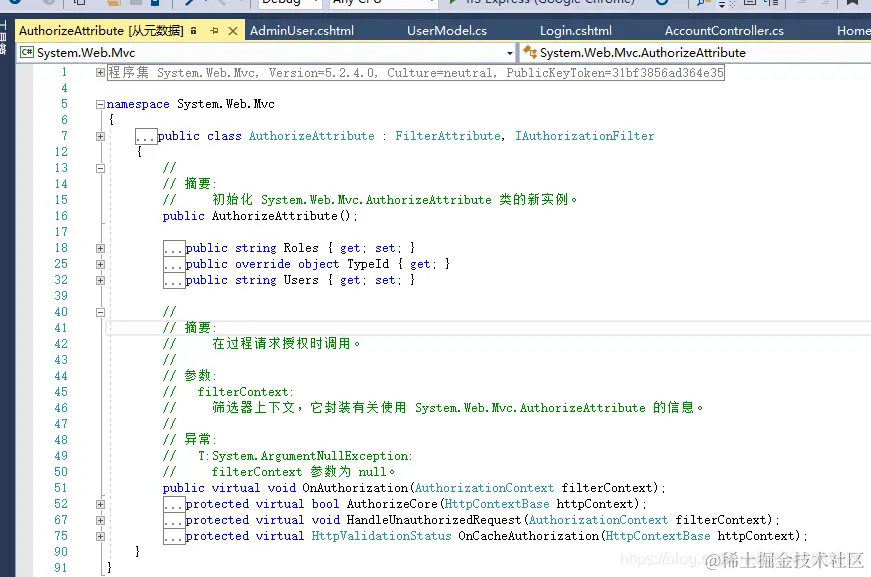871x577 pixels.
Task: Click the 筛选器上下文 comment on line 46
Action: (457, 408)
